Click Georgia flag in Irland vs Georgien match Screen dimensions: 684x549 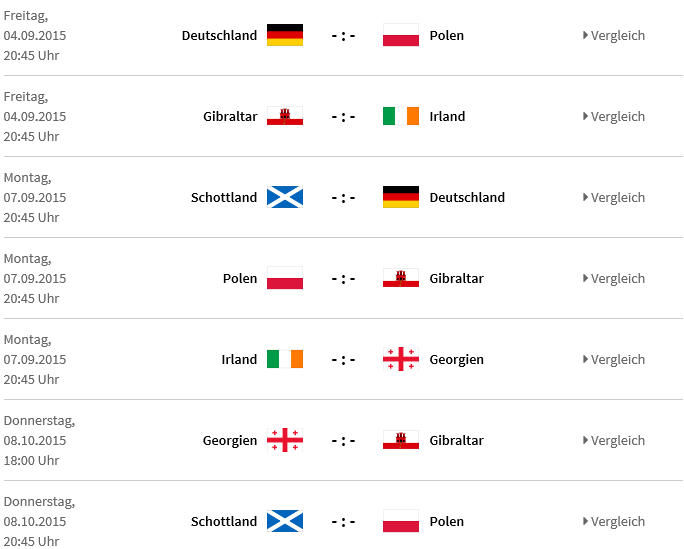pos(401,359)
